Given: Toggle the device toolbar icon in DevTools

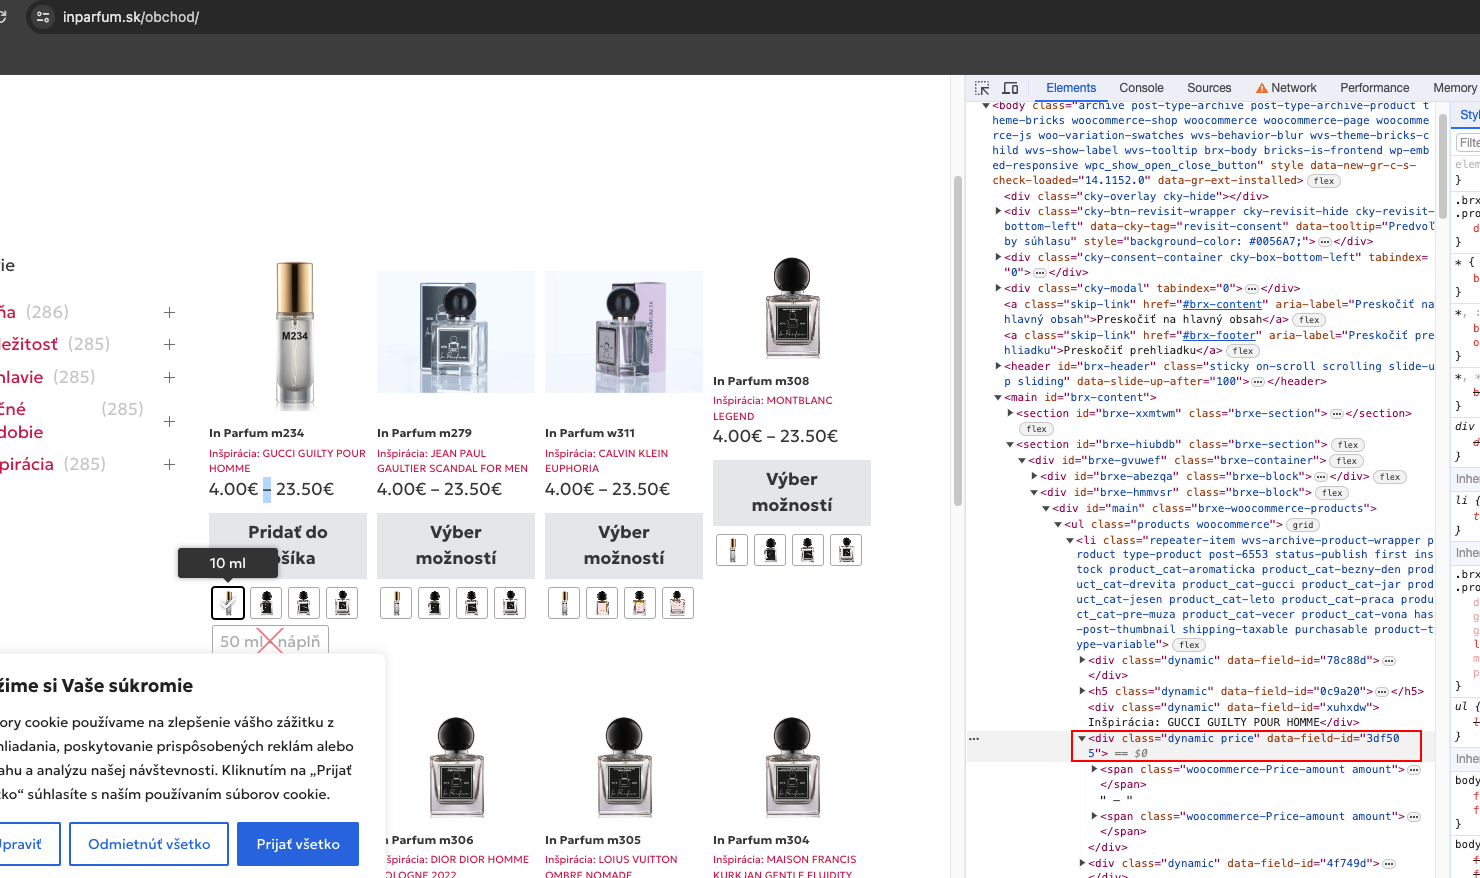Looking at the screenshot, I should tap(1010, 88).
